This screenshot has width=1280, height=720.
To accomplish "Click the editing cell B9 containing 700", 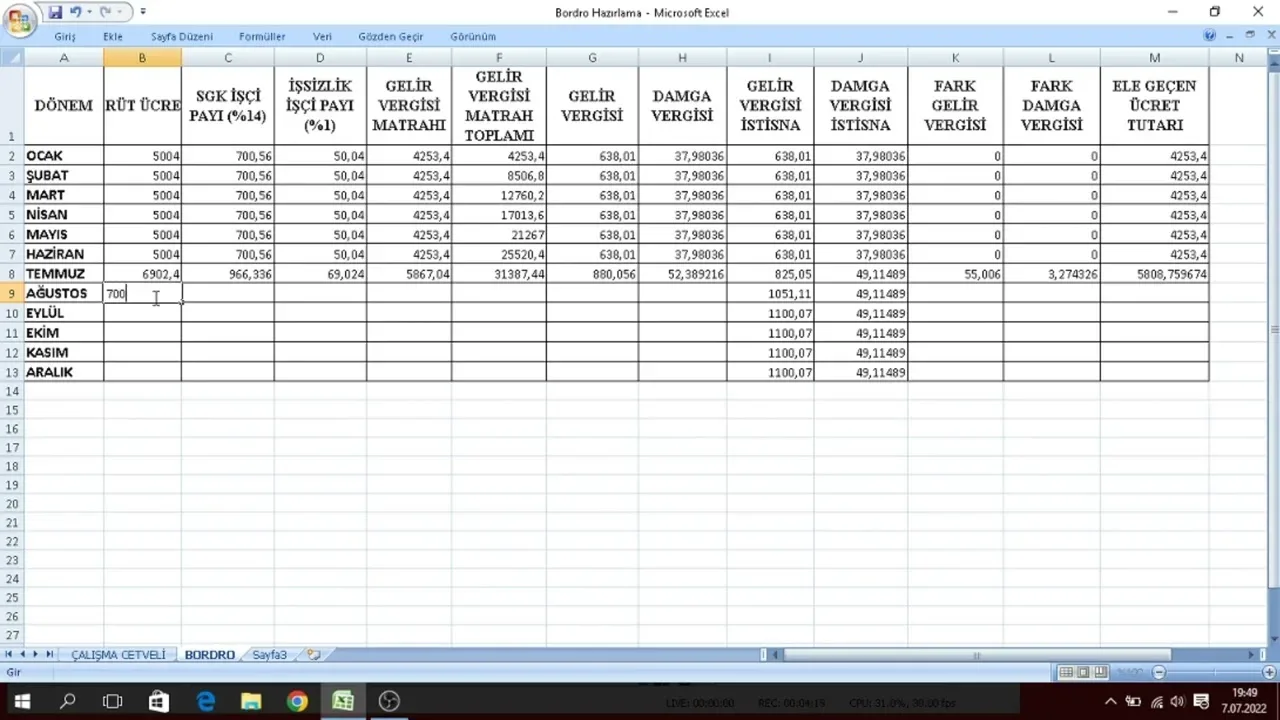I will (142, 294).
